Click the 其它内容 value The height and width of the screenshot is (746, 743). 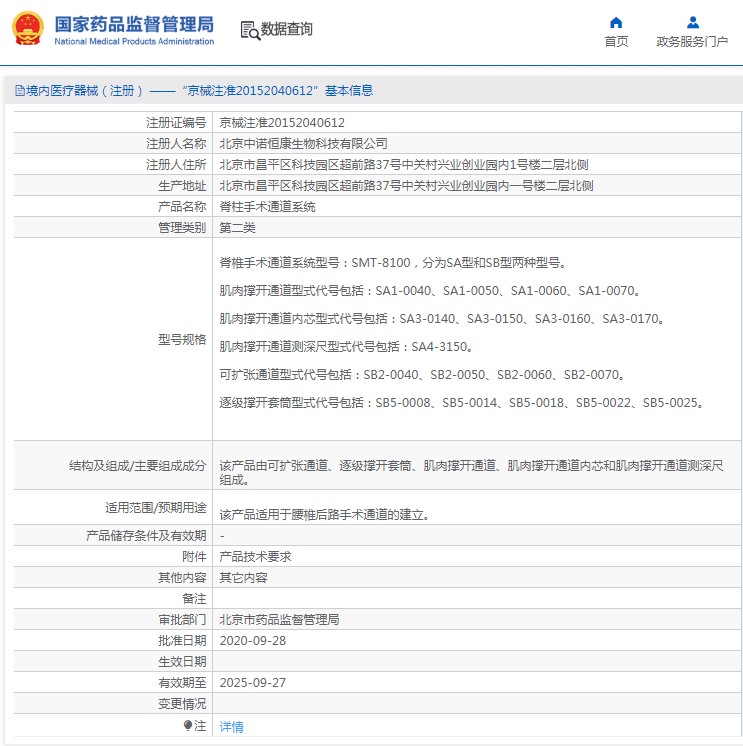pos(244,578)
